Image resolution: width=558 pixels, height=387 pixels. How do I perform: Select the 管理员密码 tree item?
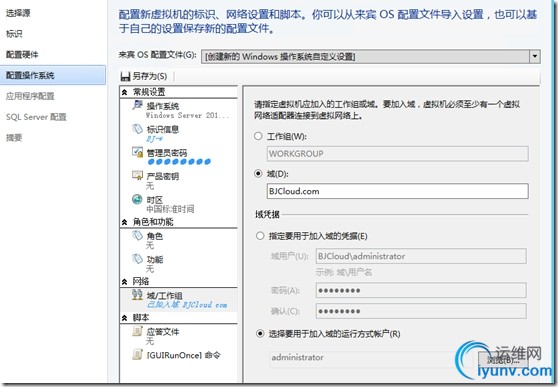pos(179,157)
